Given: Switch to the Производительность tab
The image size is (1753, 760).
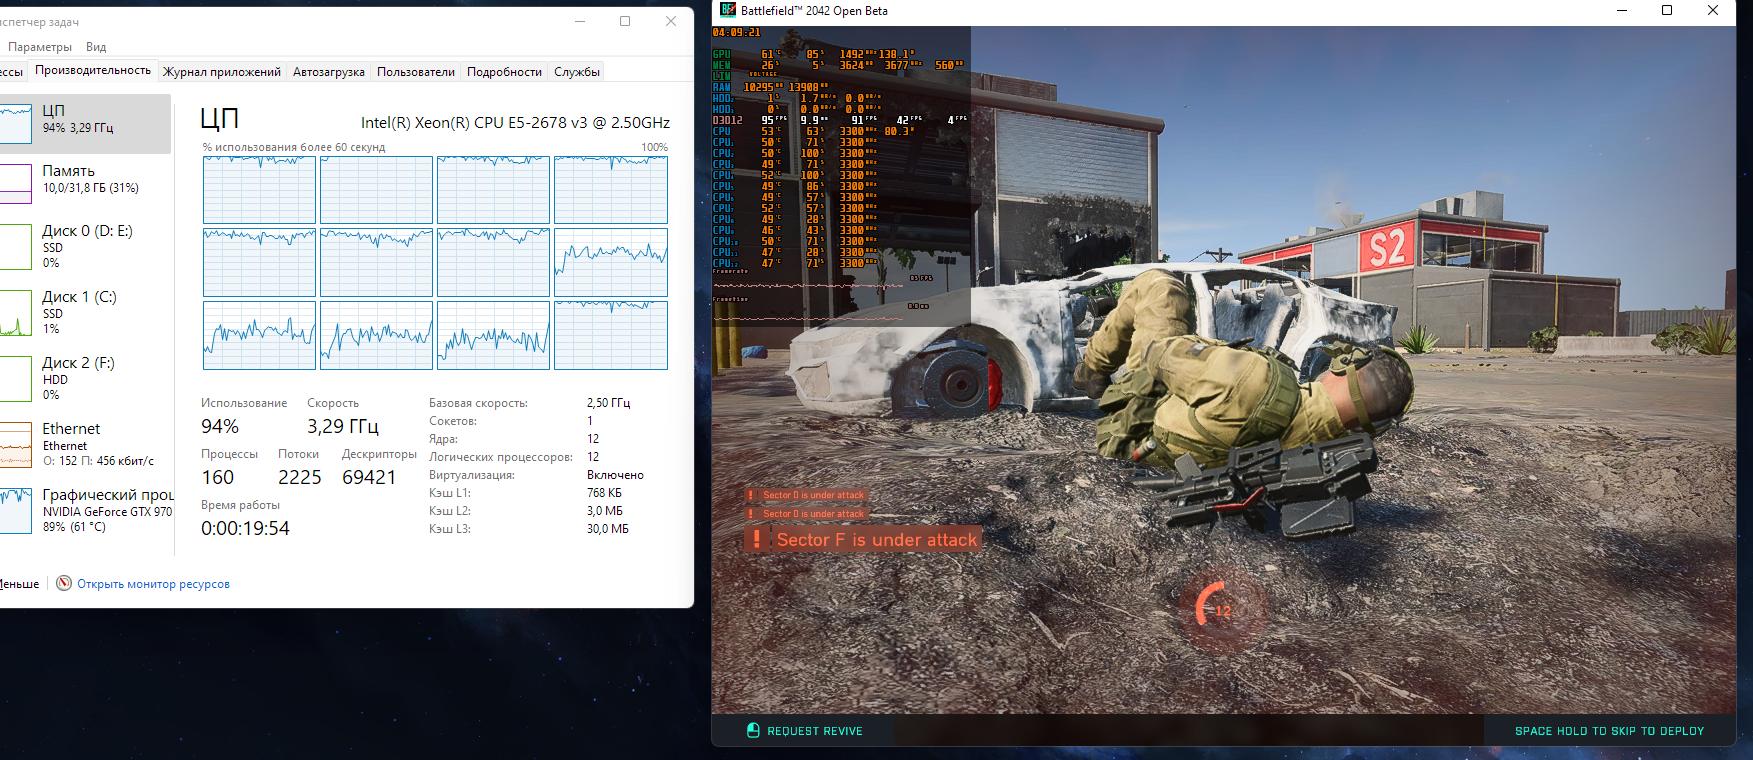Looking at the screenshot, I should [93, 70].
